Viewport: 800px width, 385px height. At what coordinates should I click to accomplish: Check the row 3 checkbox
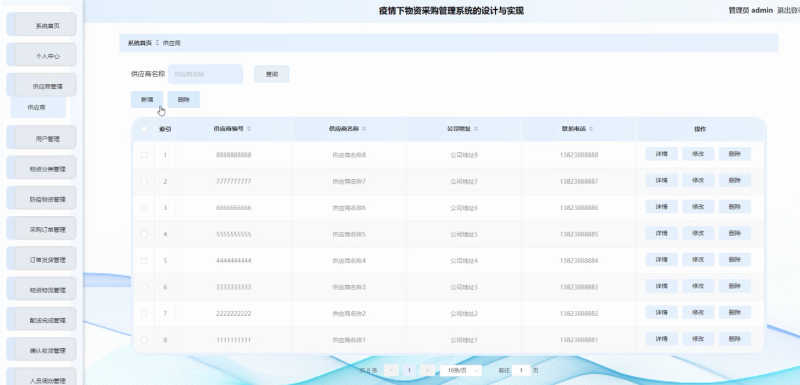click(x=144, y=208)
